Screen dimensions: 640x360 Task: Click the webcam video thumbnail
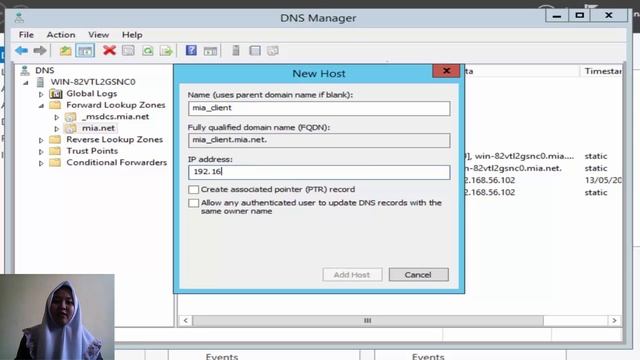pyautogui.click(x=57, y=317)
